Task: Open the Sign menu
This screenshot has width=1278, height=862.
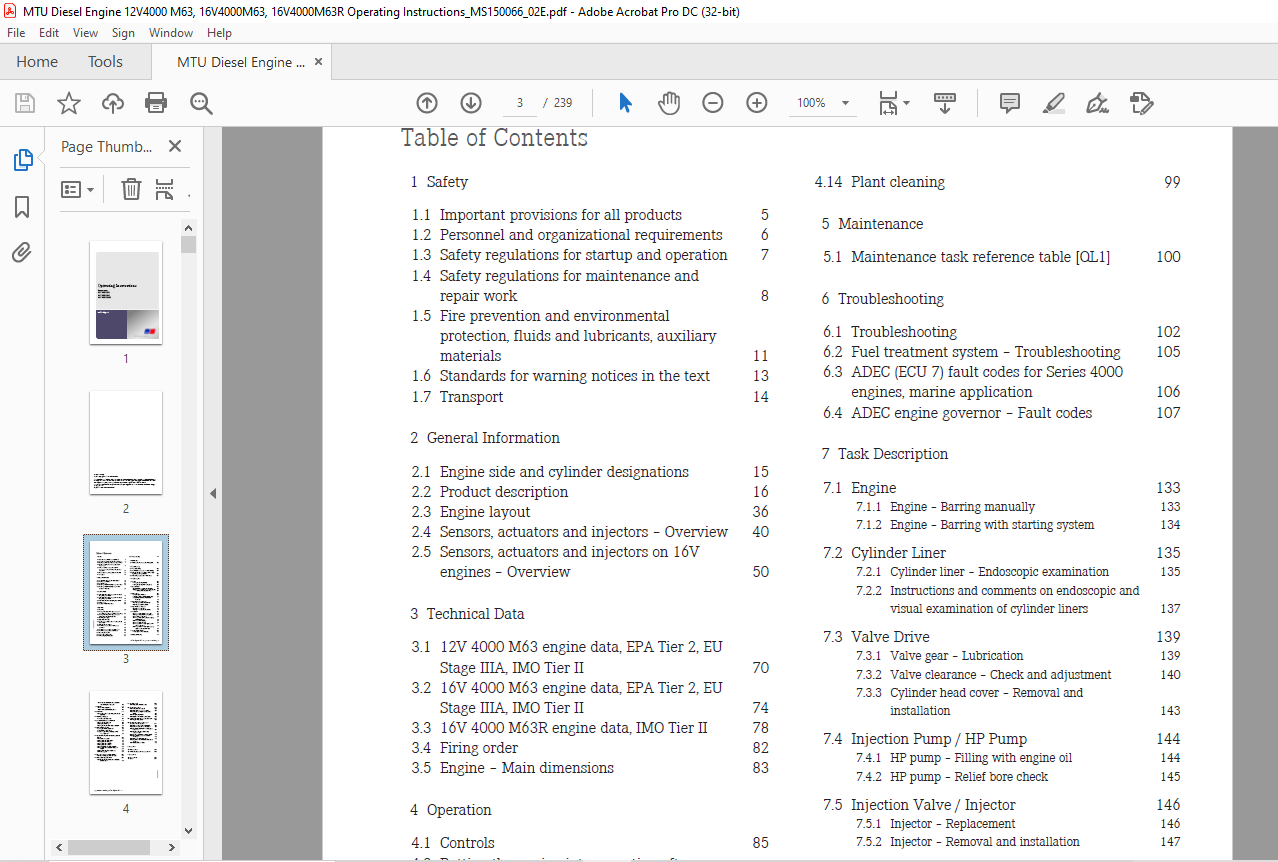Action: click(x=123, y=33)
